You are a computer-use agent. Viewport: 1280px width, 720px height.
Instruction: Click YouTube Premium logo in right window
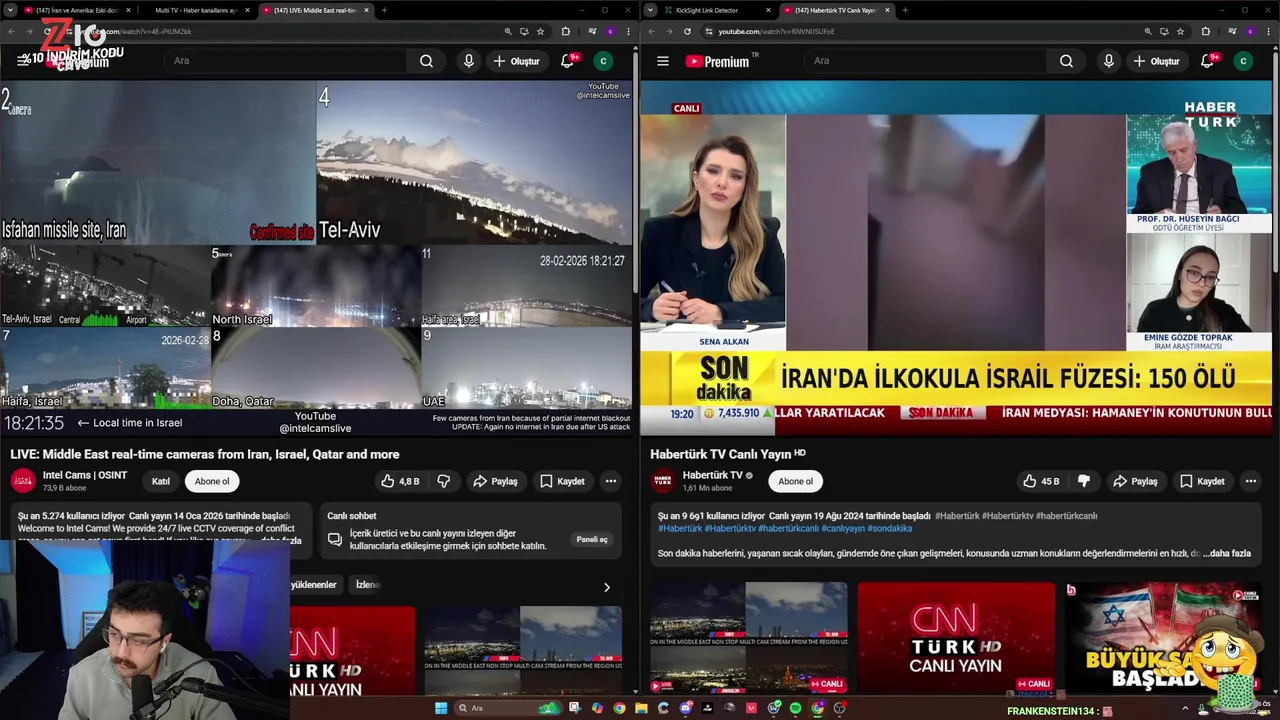(x=717, y=61)
